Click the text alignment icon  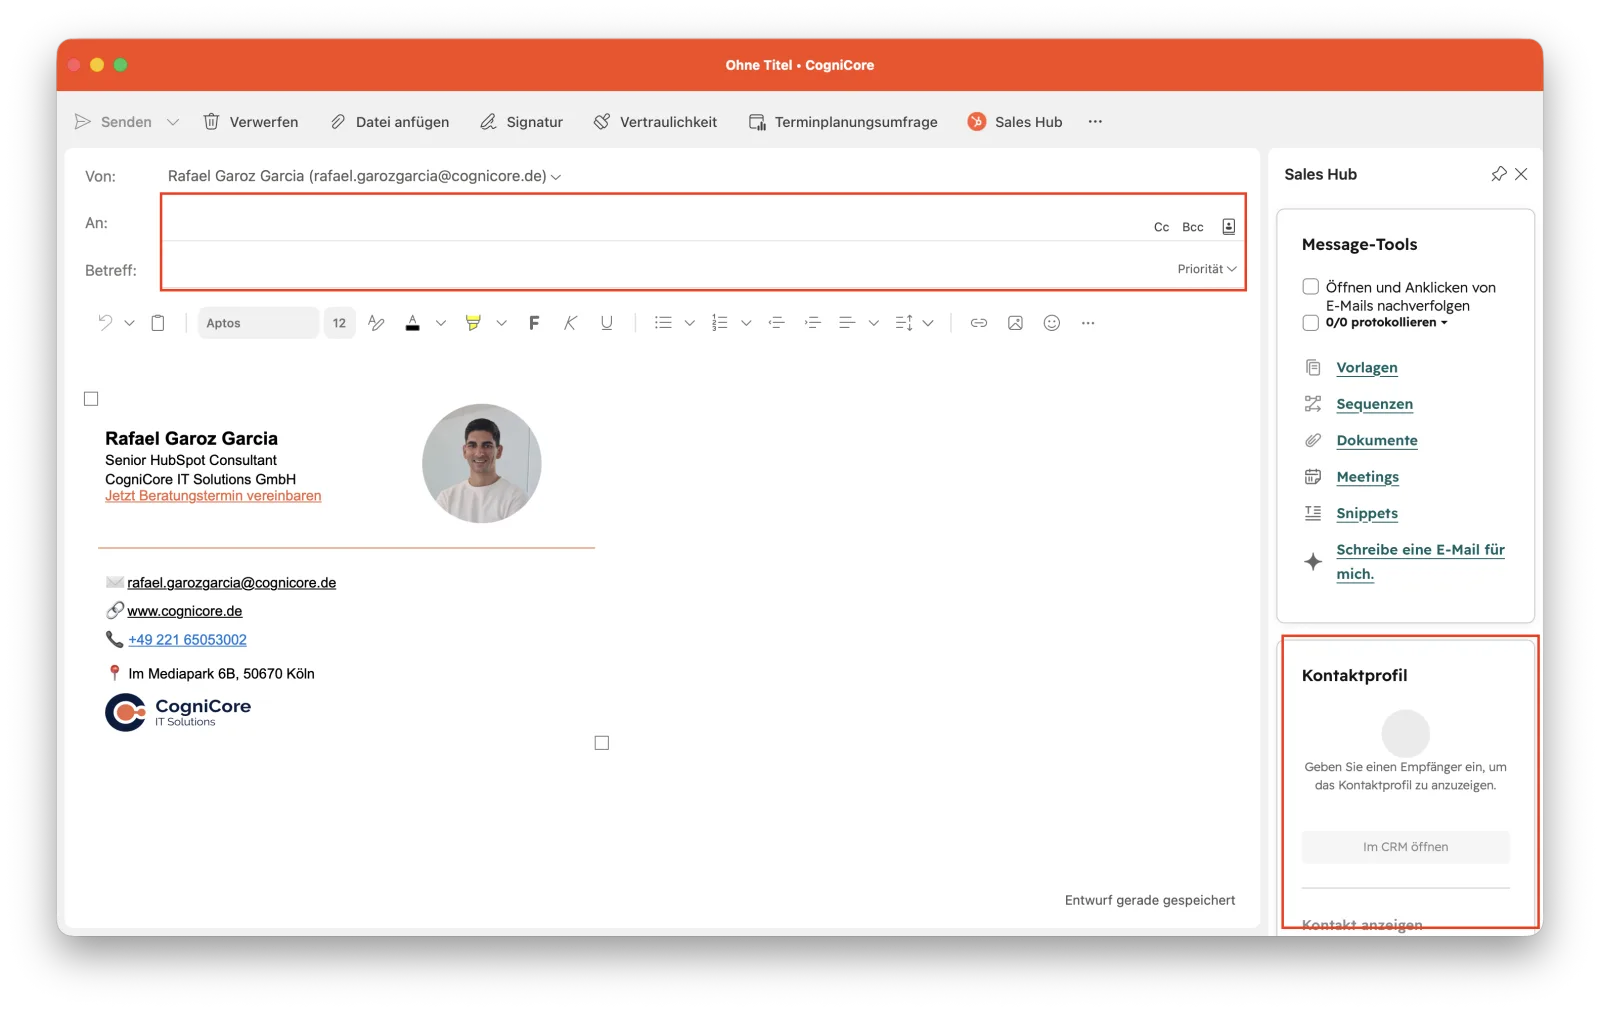pos(847,323)
